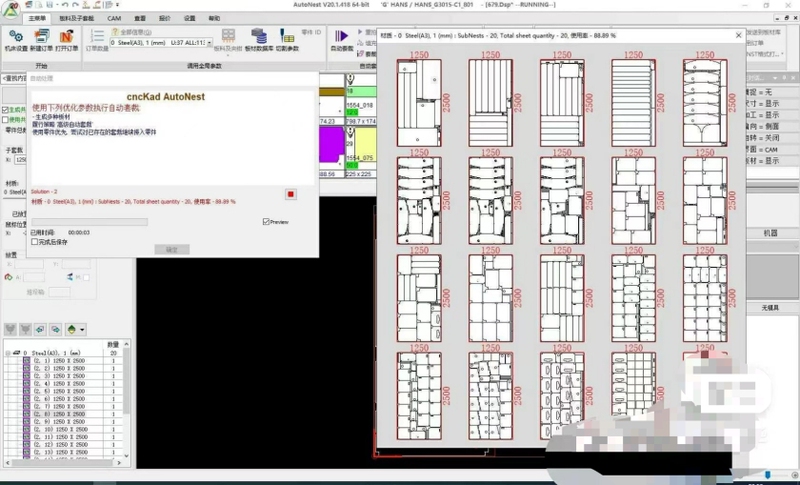Click the 机器 button in the right panel
Viewport: 800px width, 485px height.
coord(770,233)
